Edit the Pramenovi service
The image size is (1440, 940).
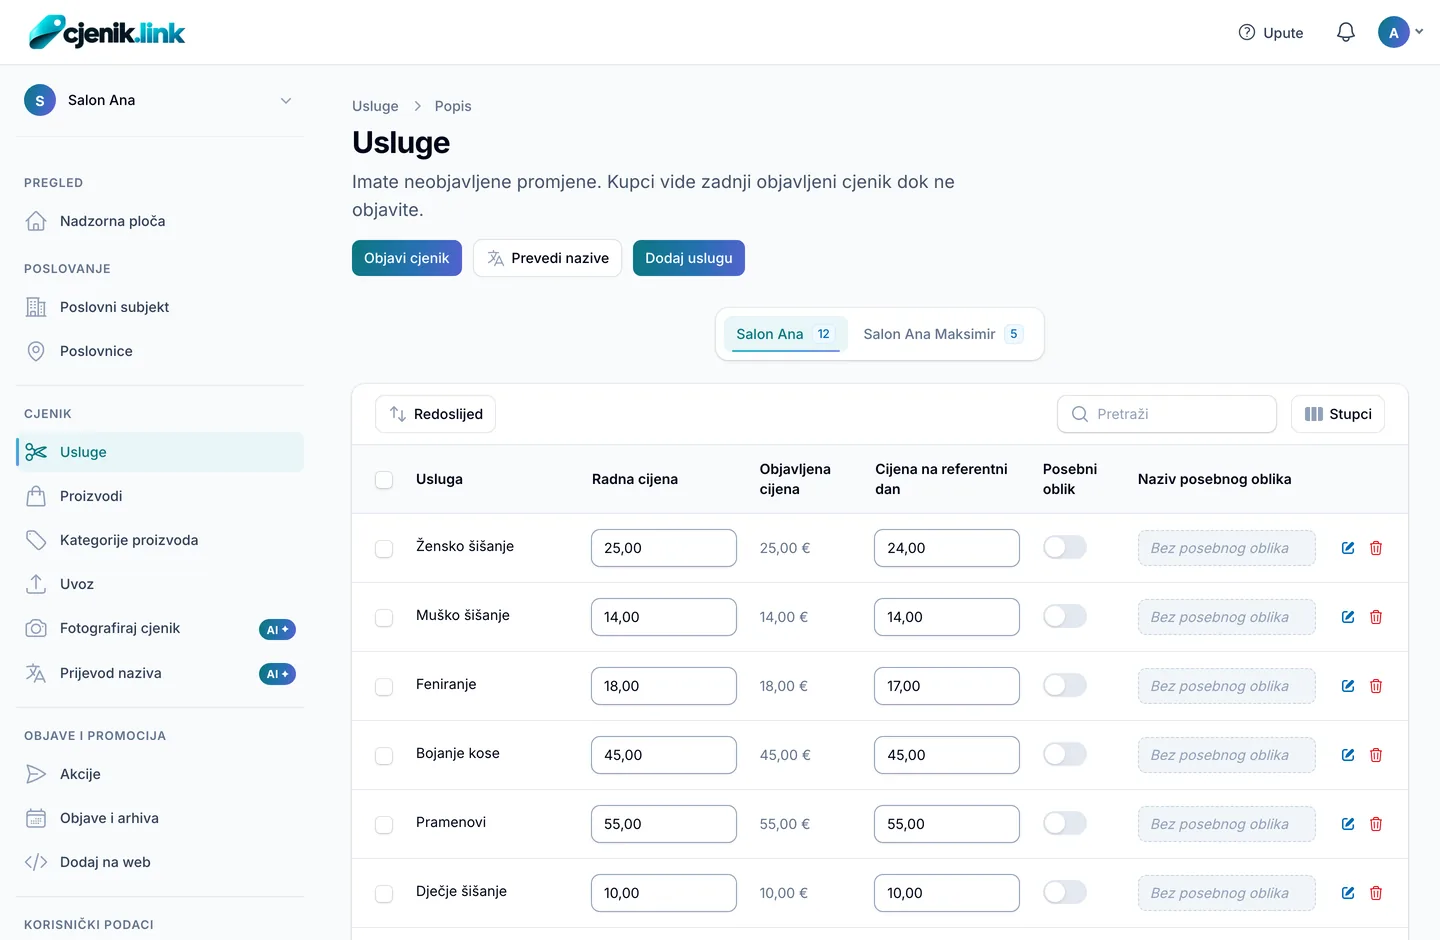point(1348,824)
